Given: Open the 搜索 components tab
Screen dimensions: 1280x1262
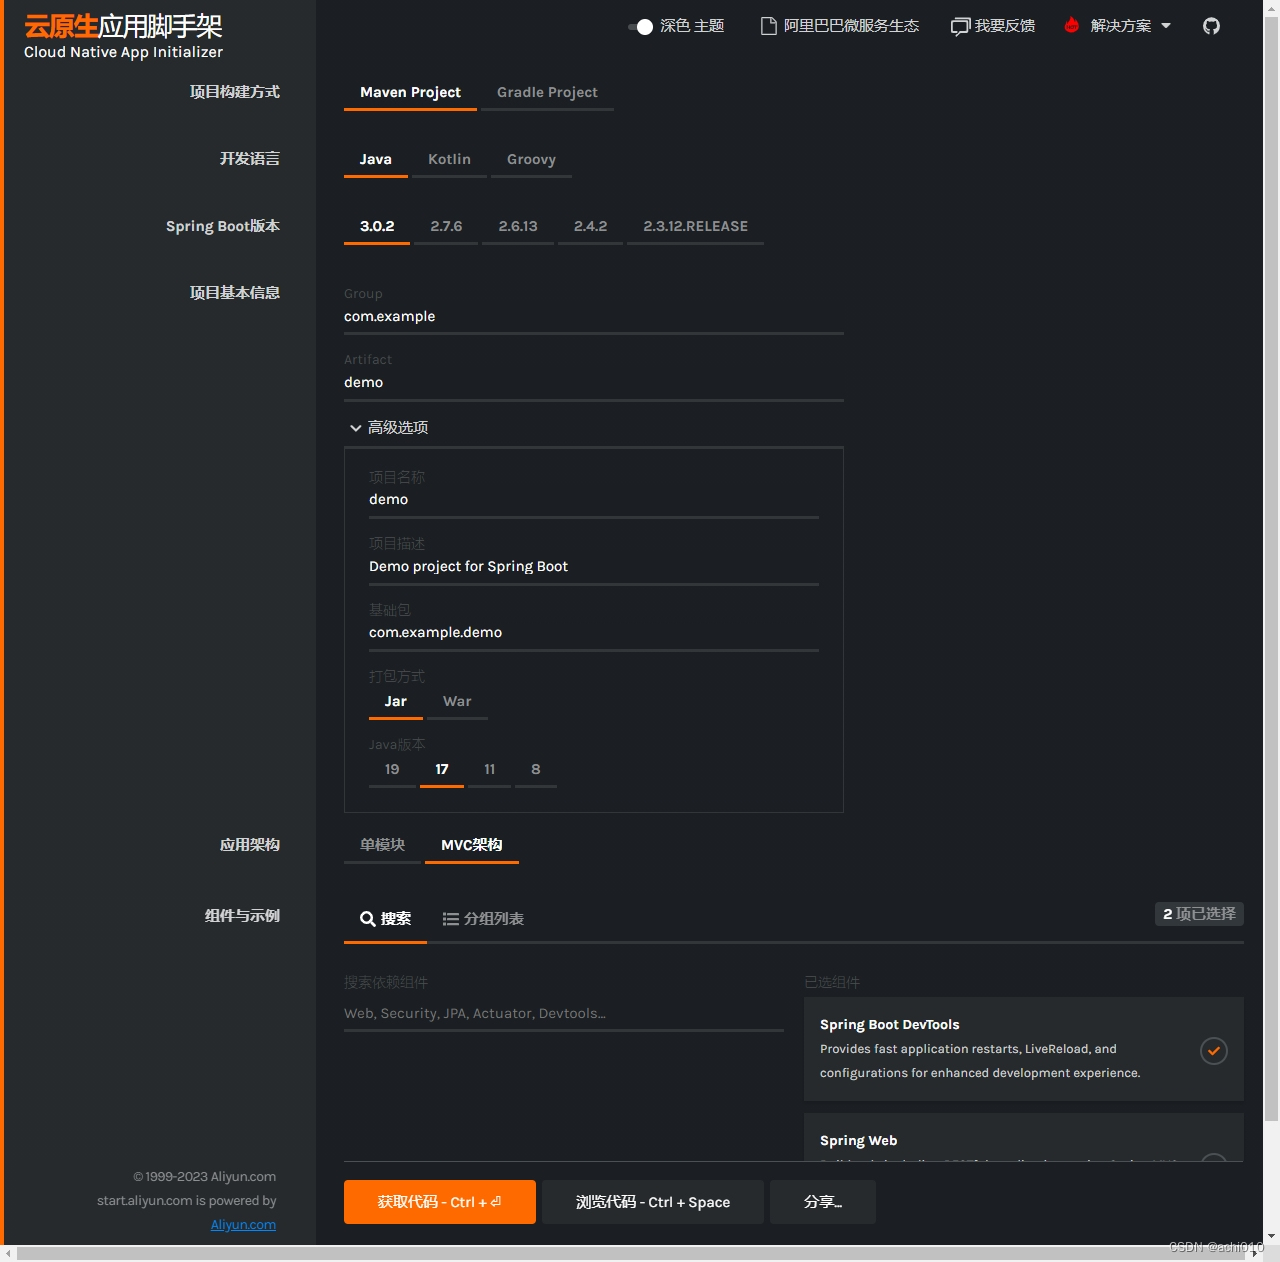Looking at the screenshot, I should click(x=385, y=919).
